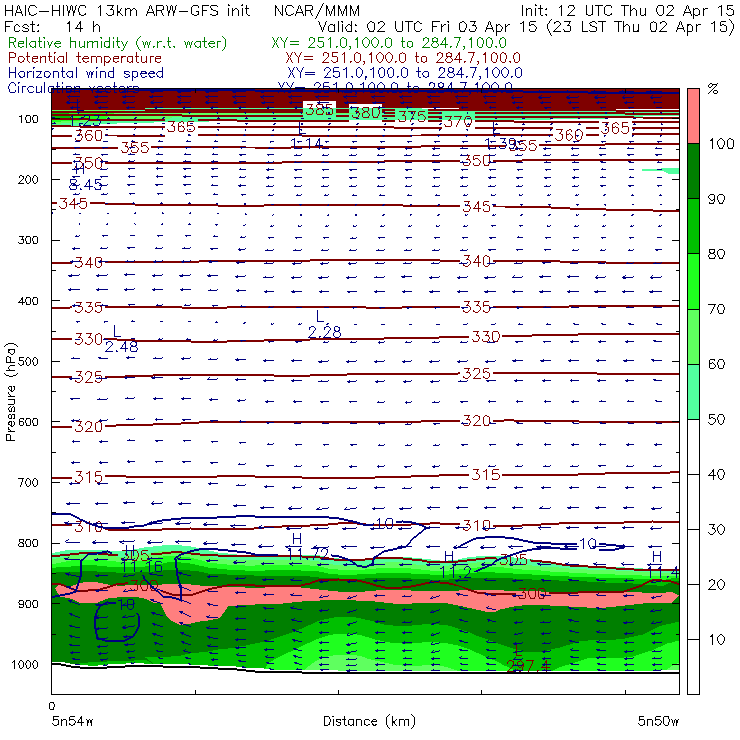The height and width of the screenshot is (740, 740).
Task: Click the 'Distance (km)' axis title
Action: (x=369, y=722)
